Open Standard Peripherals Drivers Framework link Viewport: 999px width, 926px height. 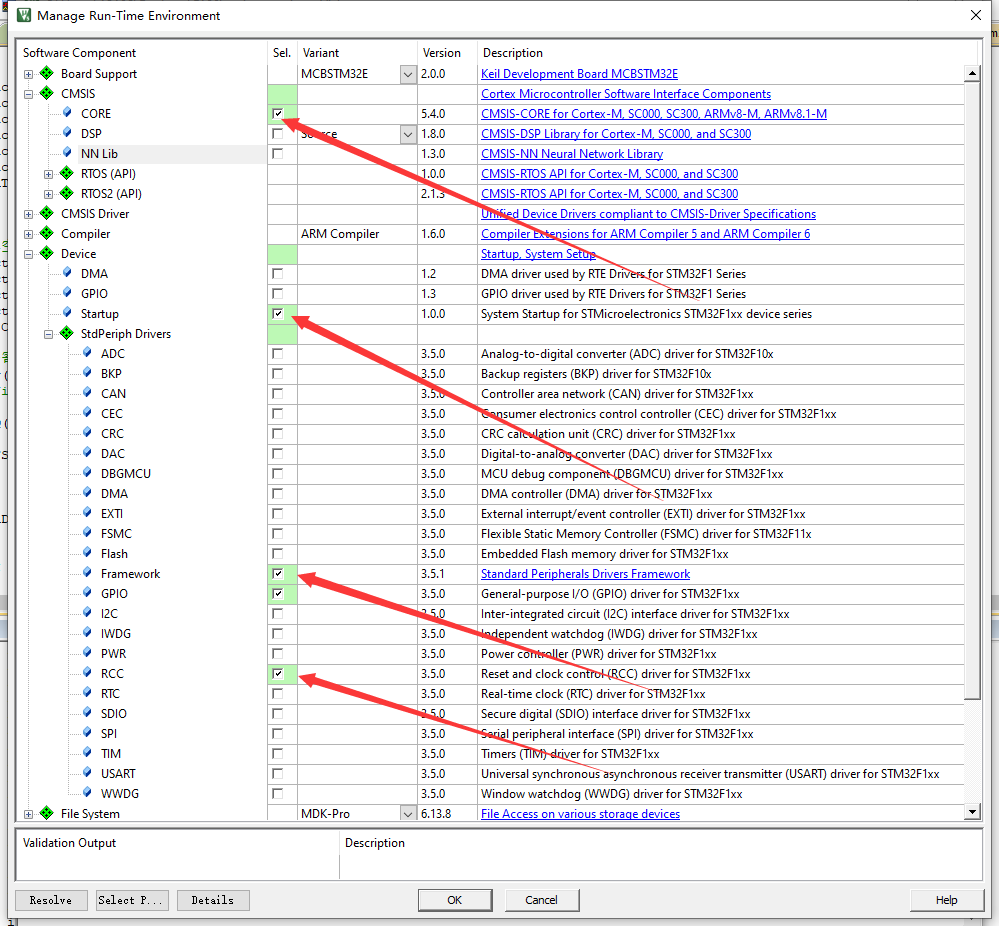[586, 574]
